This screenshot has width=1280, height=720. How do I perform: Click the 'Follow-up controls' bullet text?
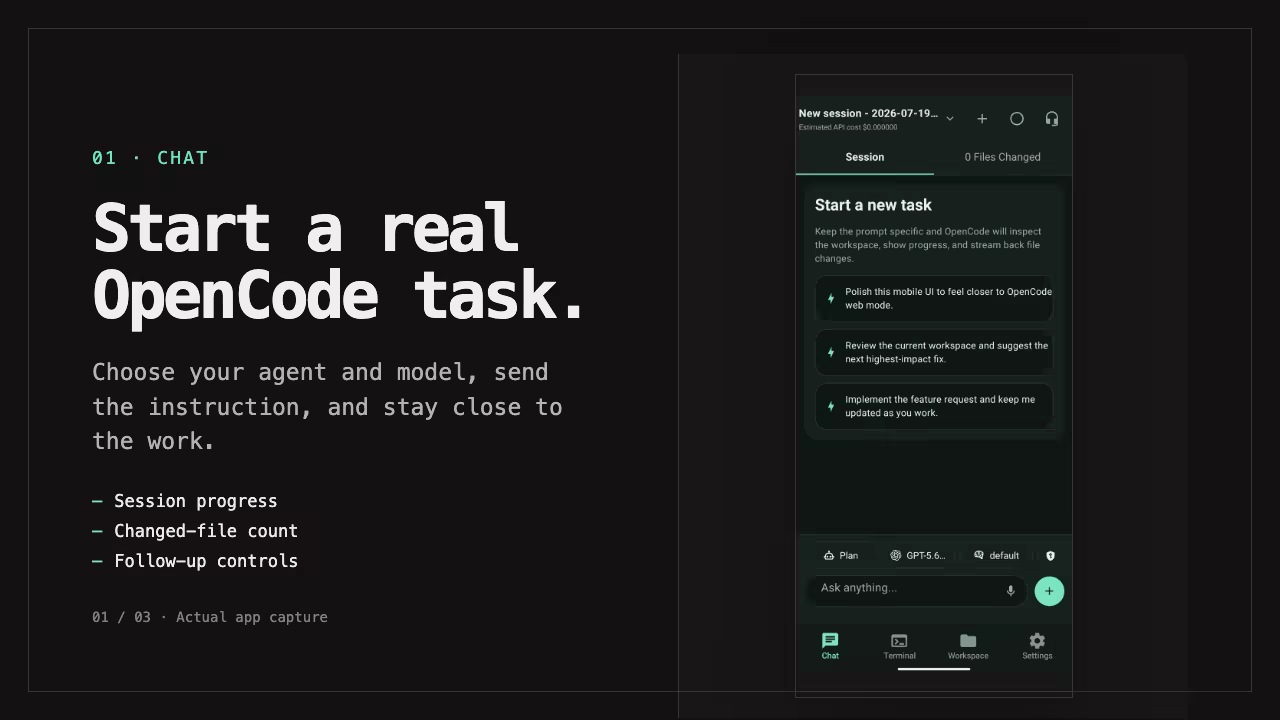point(206,561)
